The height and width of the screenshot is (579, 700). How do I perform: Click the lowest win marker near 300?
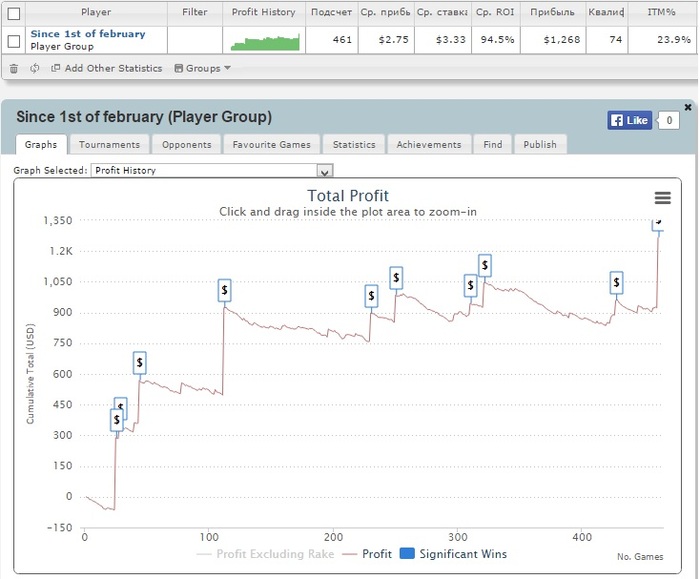pos(117,420)
